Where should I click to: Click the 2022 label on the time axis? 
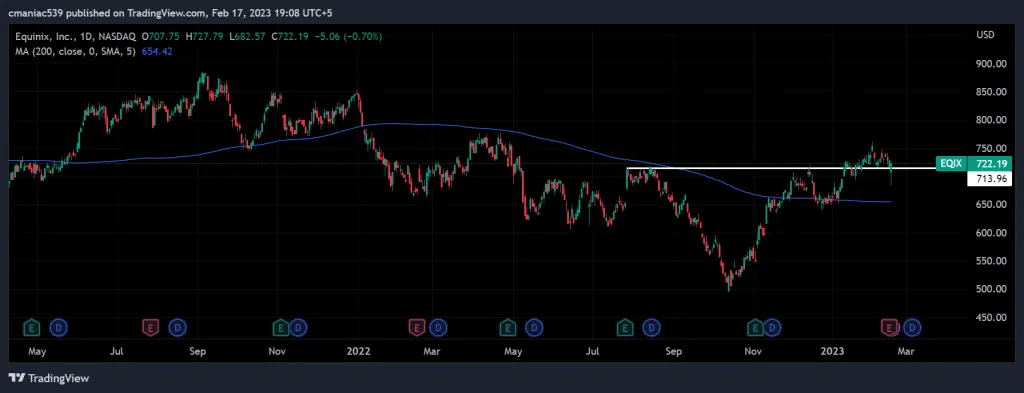(x=359, y=351)
